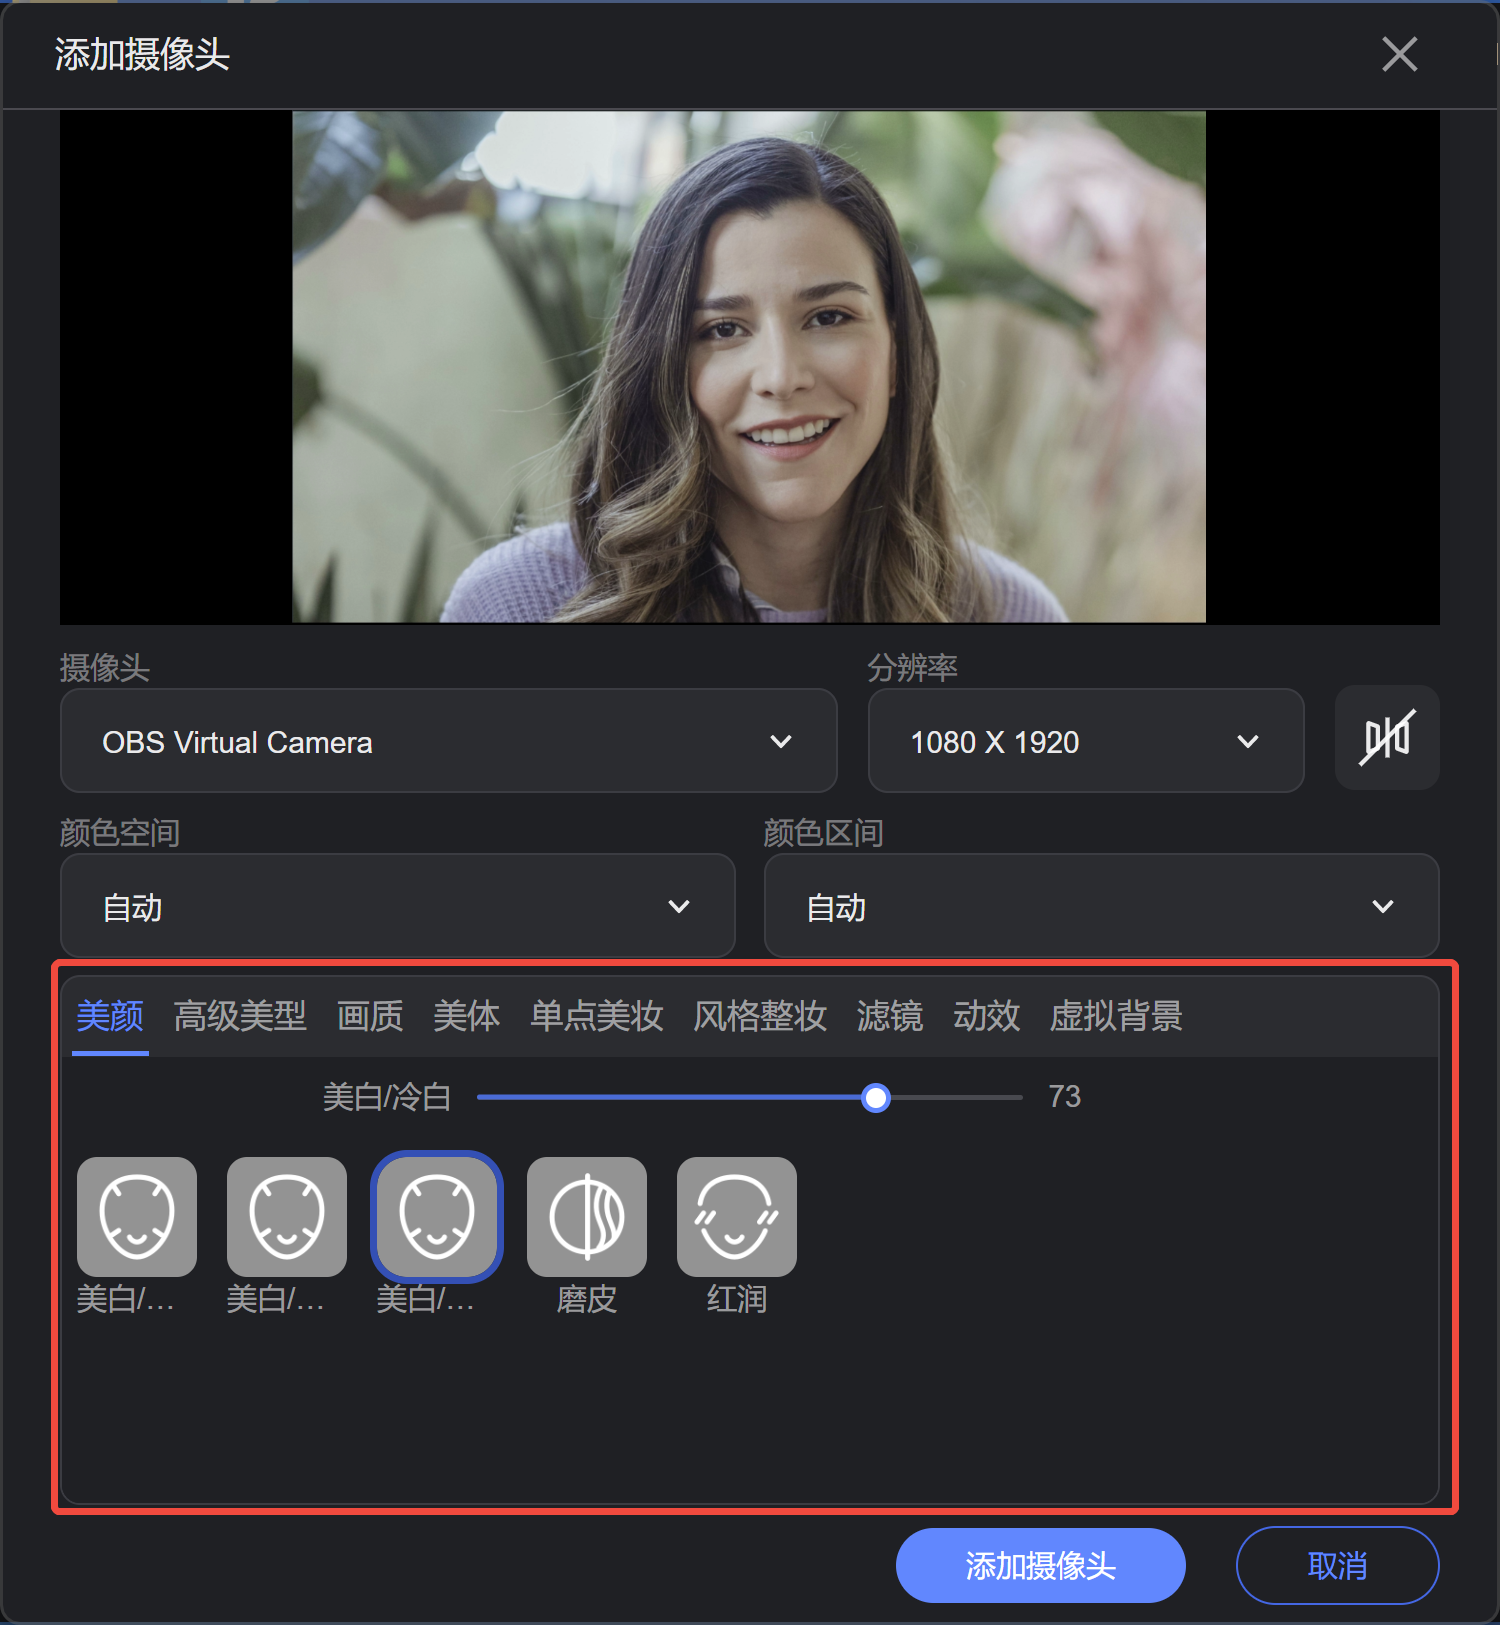
Task: Choose the 红润 rosy effect icon
Action: click(x=737, y=1217)
